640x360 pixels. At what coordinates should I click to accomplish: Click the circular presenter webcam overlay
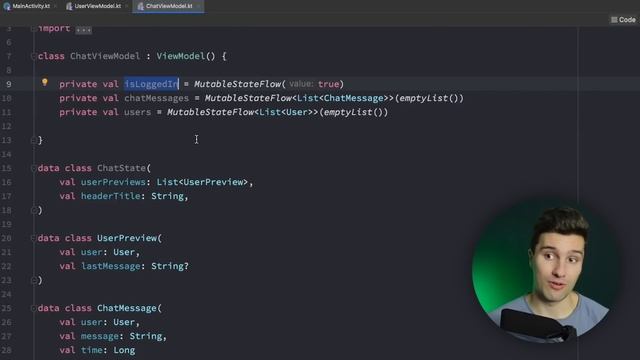(546, 270)
